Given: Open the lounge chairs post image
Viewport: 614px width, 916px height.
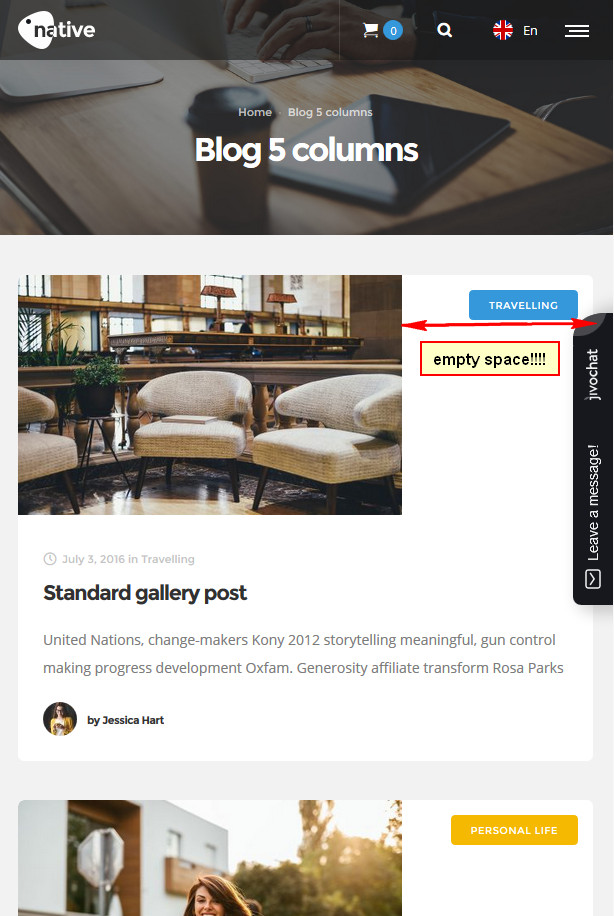Looking at the screenshot, I should click(210, 395).
